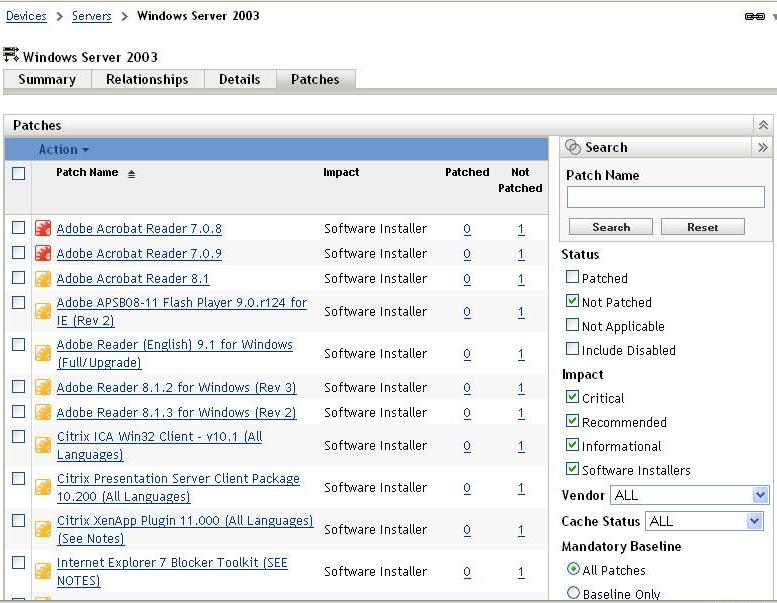The height and width of the screenshot is (603, 777).
Task: Click the patch icon beside Citrix ICA Win32 Client
Action: pyautogui.click(x=43, y=445)
